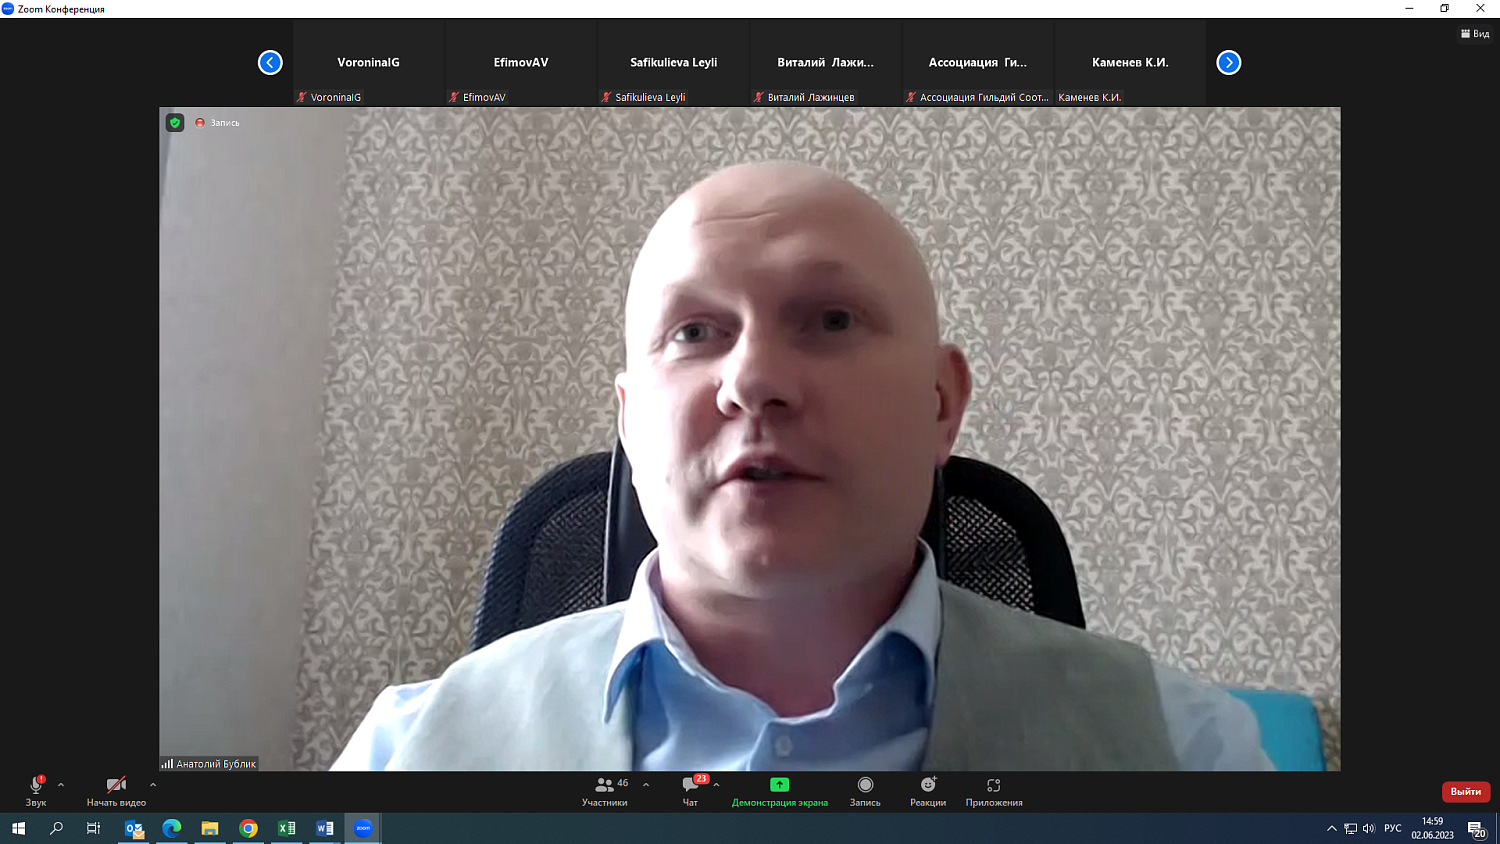Start screen sharing with green Demonstration icon
1500x844 pixels.
point(779,786)
